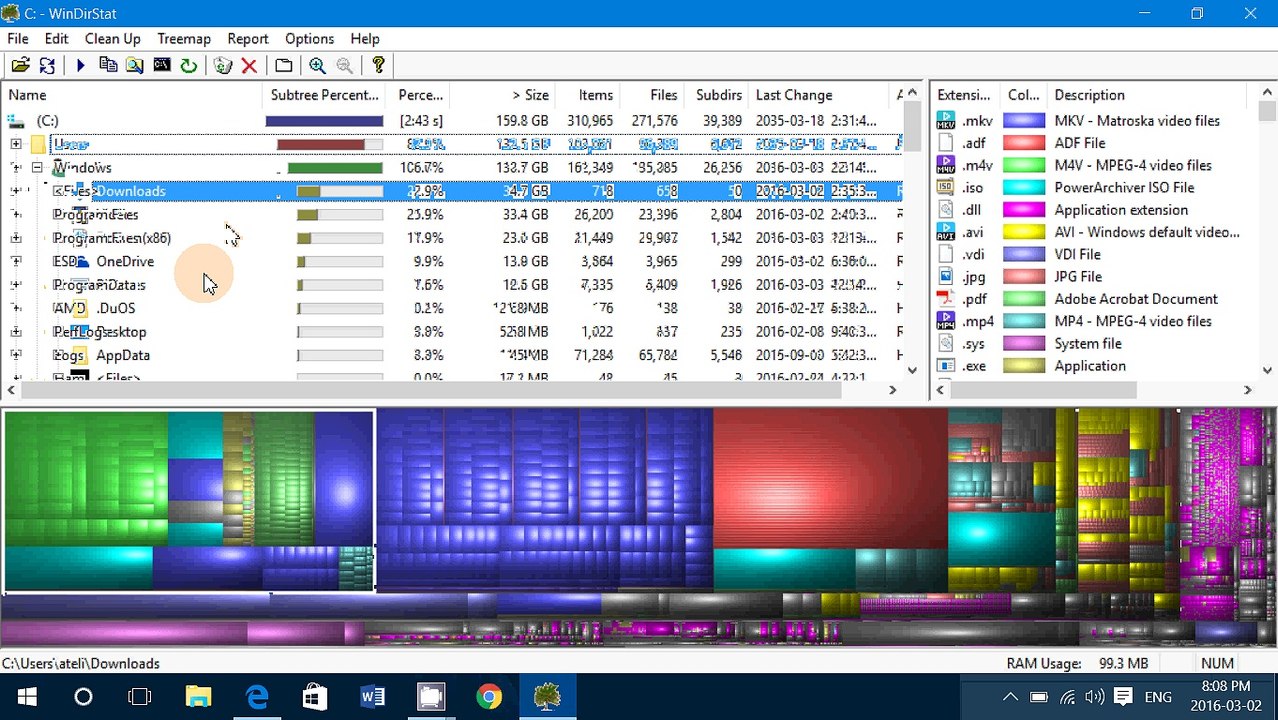Click the yellow Help question mark icon
1278x720 pixels.
pyautogui.click(x=378, y=65)
